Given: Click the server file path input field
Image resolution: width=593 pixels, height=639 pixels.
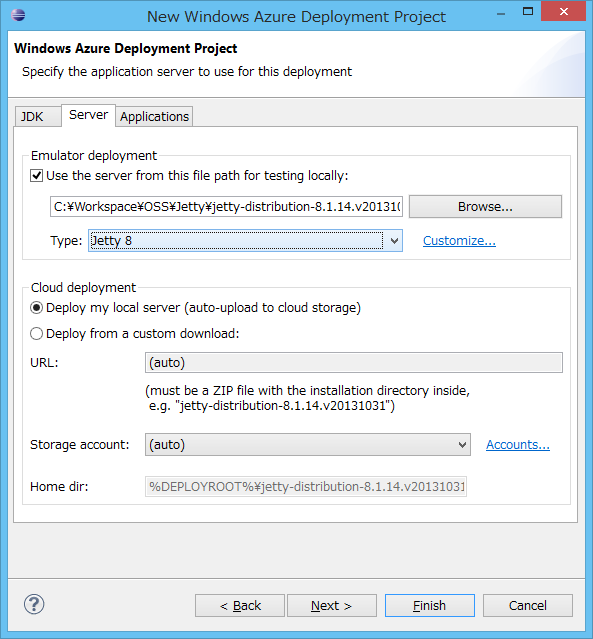Looking at the screenshot, I should [x=226, y=207].
